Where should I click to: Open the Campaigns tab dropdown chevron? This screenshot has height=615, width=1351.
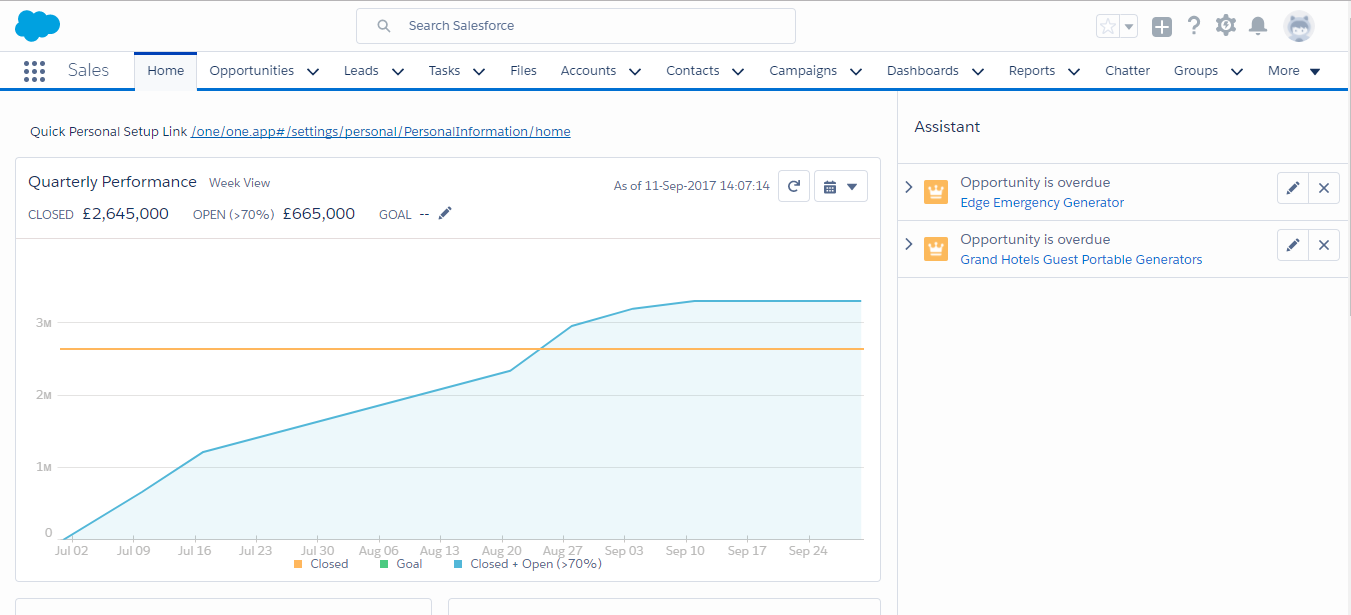(x=856, y=71)
